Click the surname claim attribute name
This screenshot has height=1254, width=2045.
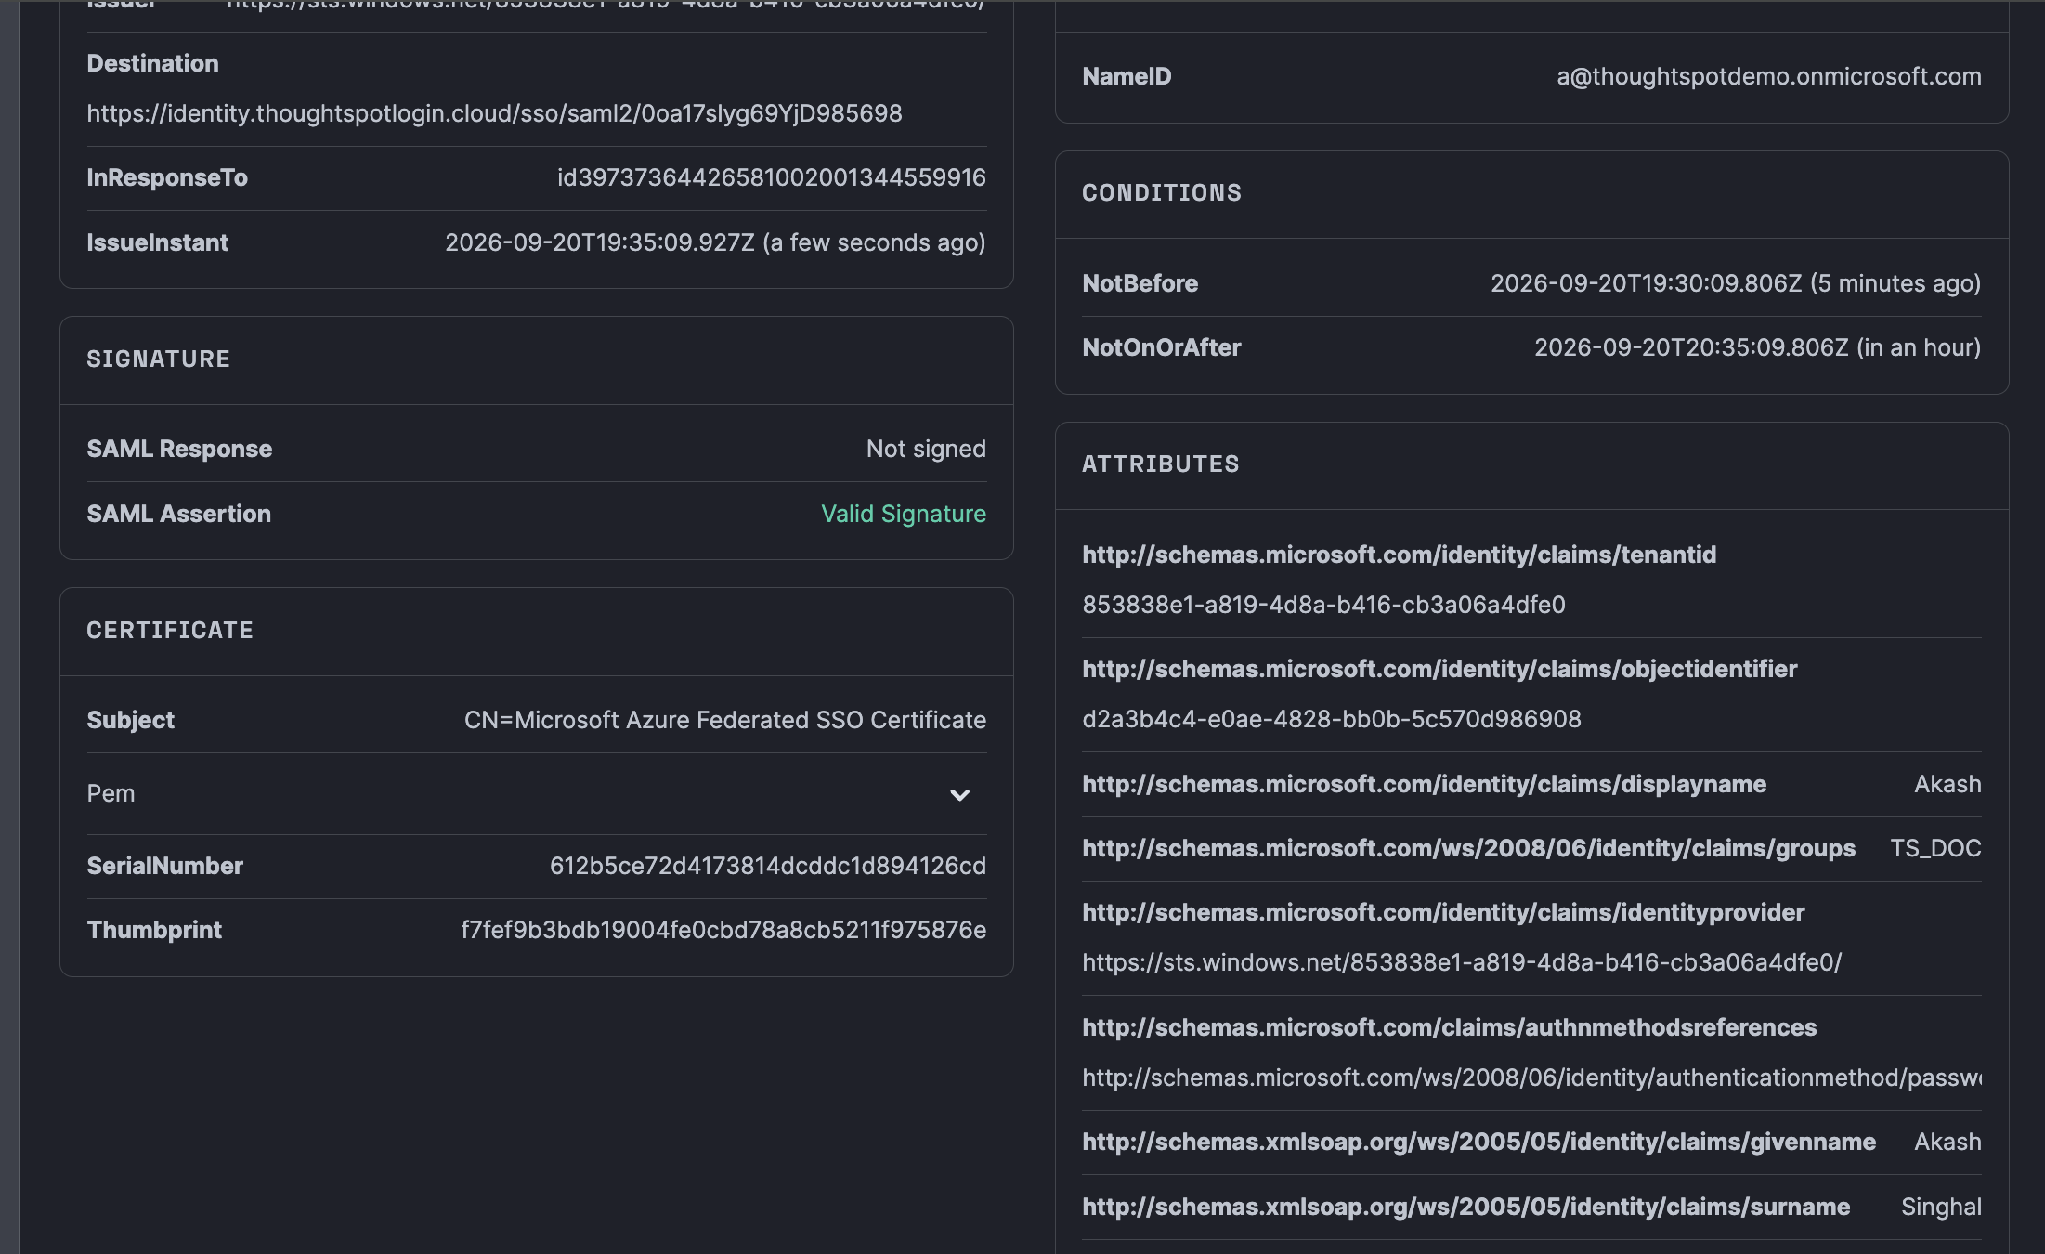pyautogui.click(x=1466, y=1207)
